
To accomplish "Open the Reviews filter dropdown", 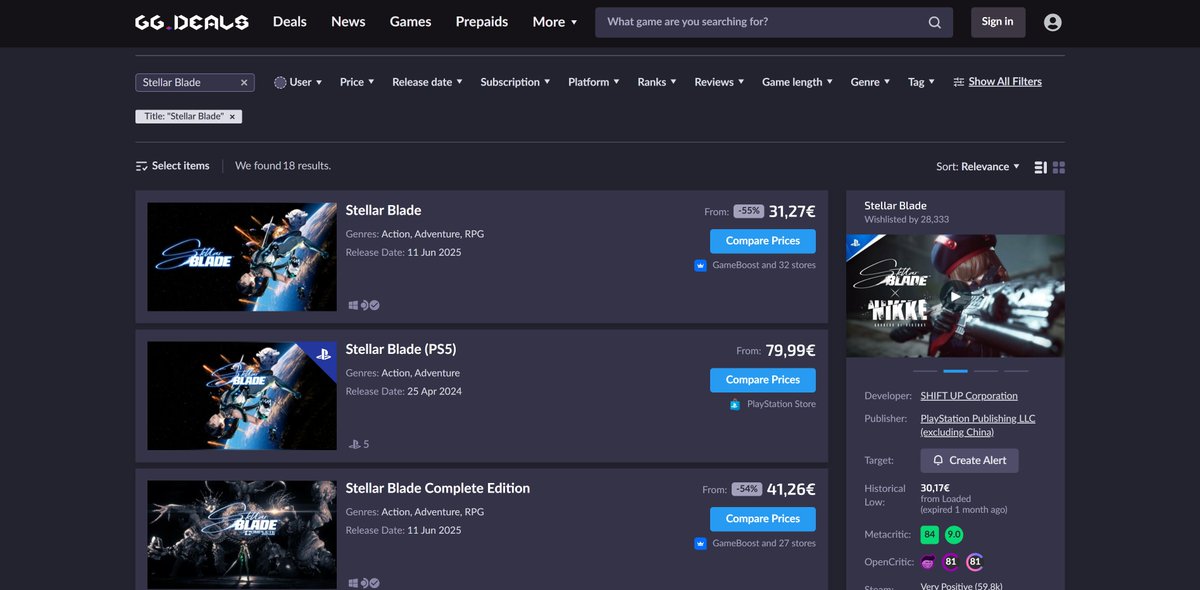I will [x=719, y=82].
